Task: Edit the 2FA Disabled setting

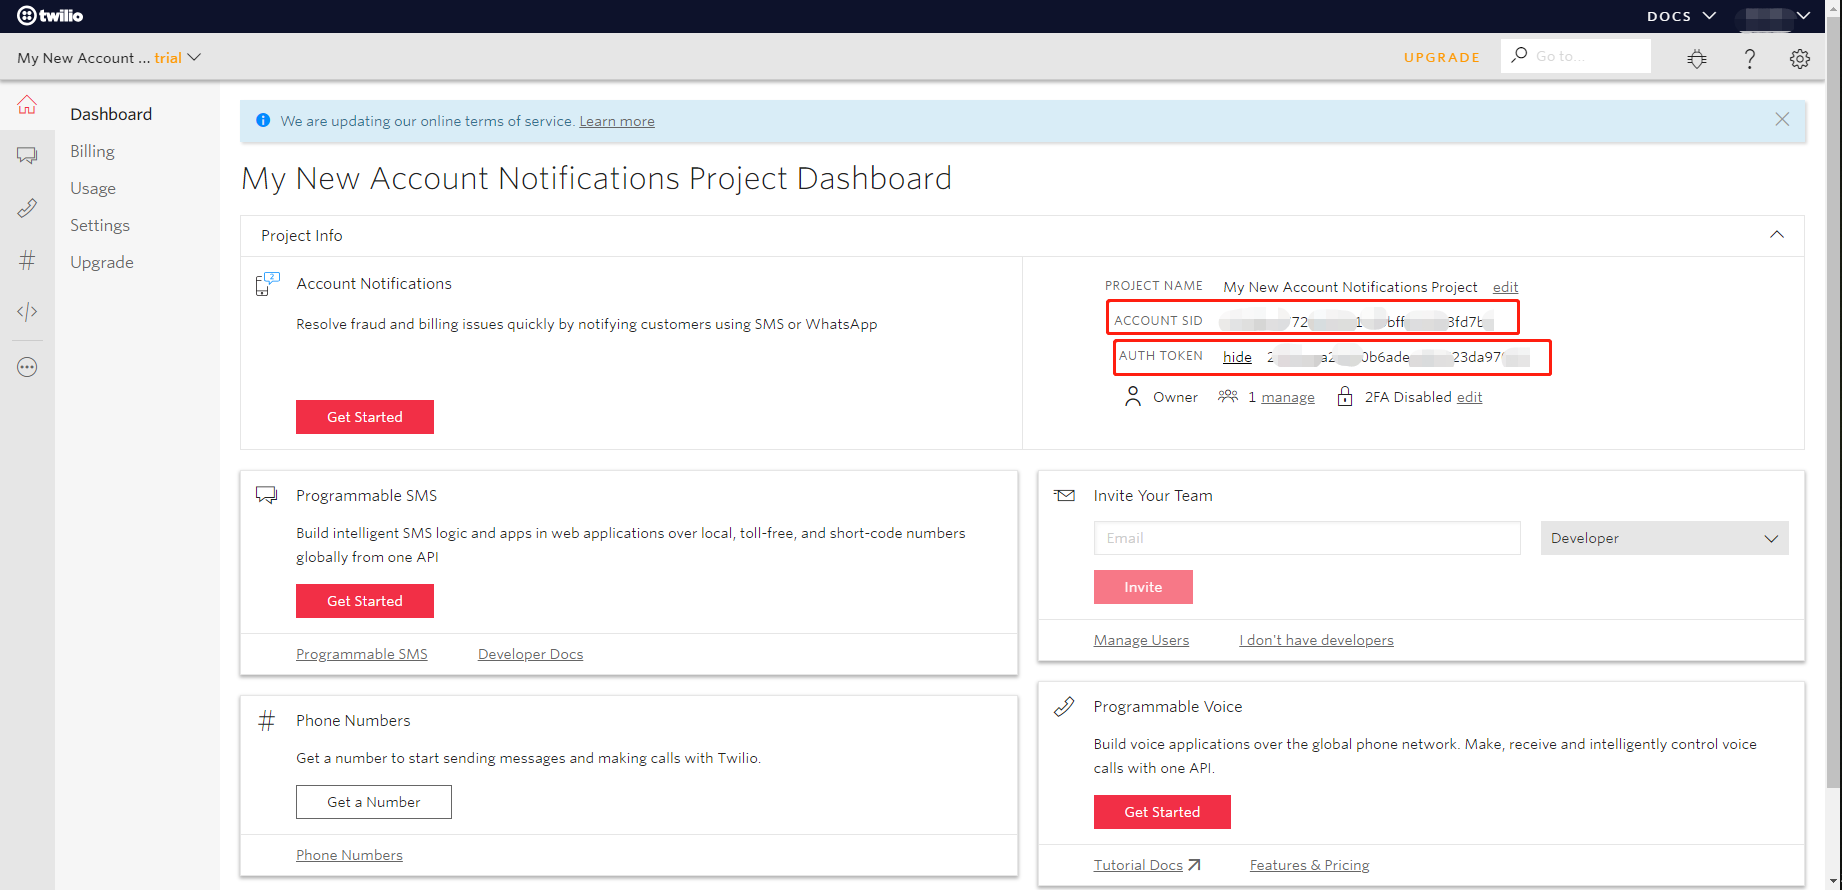Action: (x=1469, y=397)
